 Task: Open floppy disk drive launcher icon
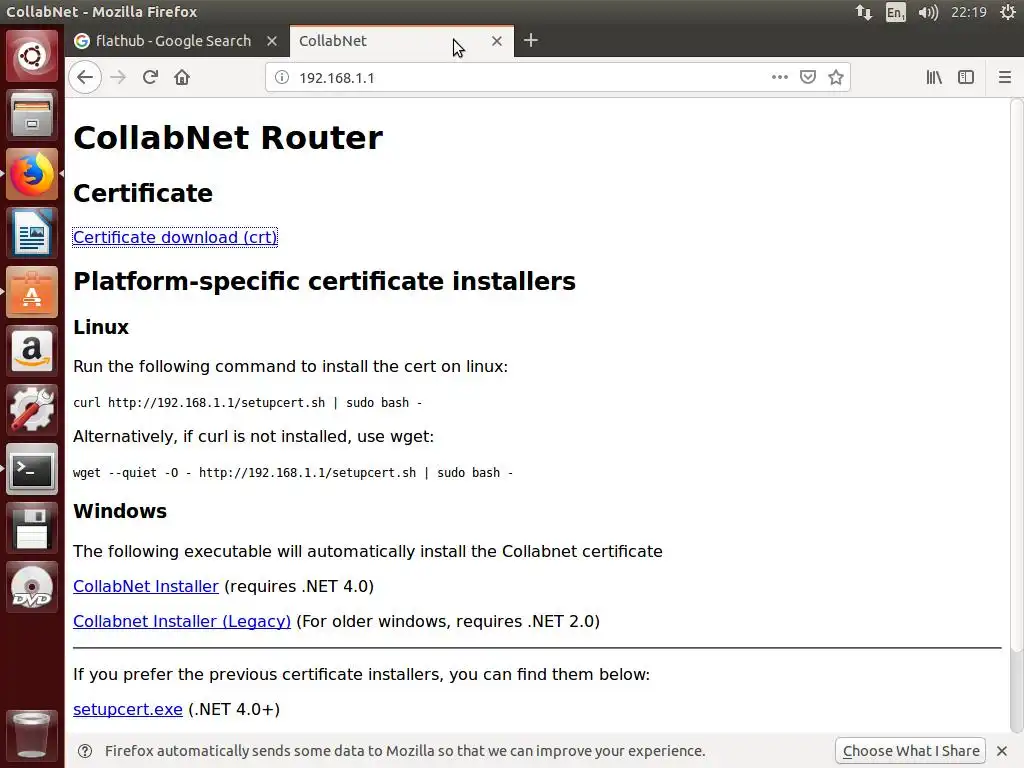pyautogui.click(x=32, y=528)
